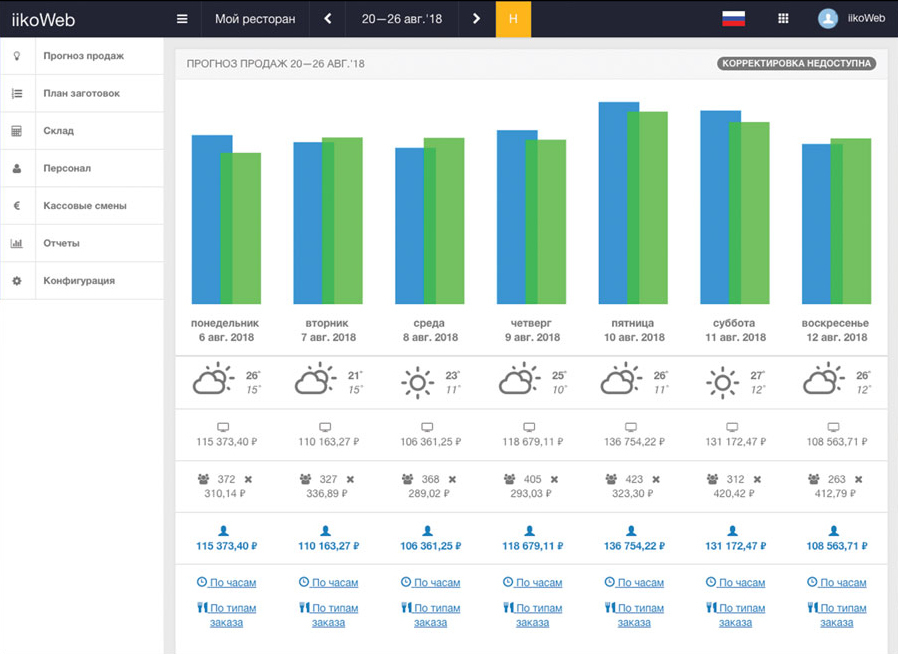Screen dimensions: 898x654
Task: Click the Кассовые смены euro icon
Action: [17, 206]
